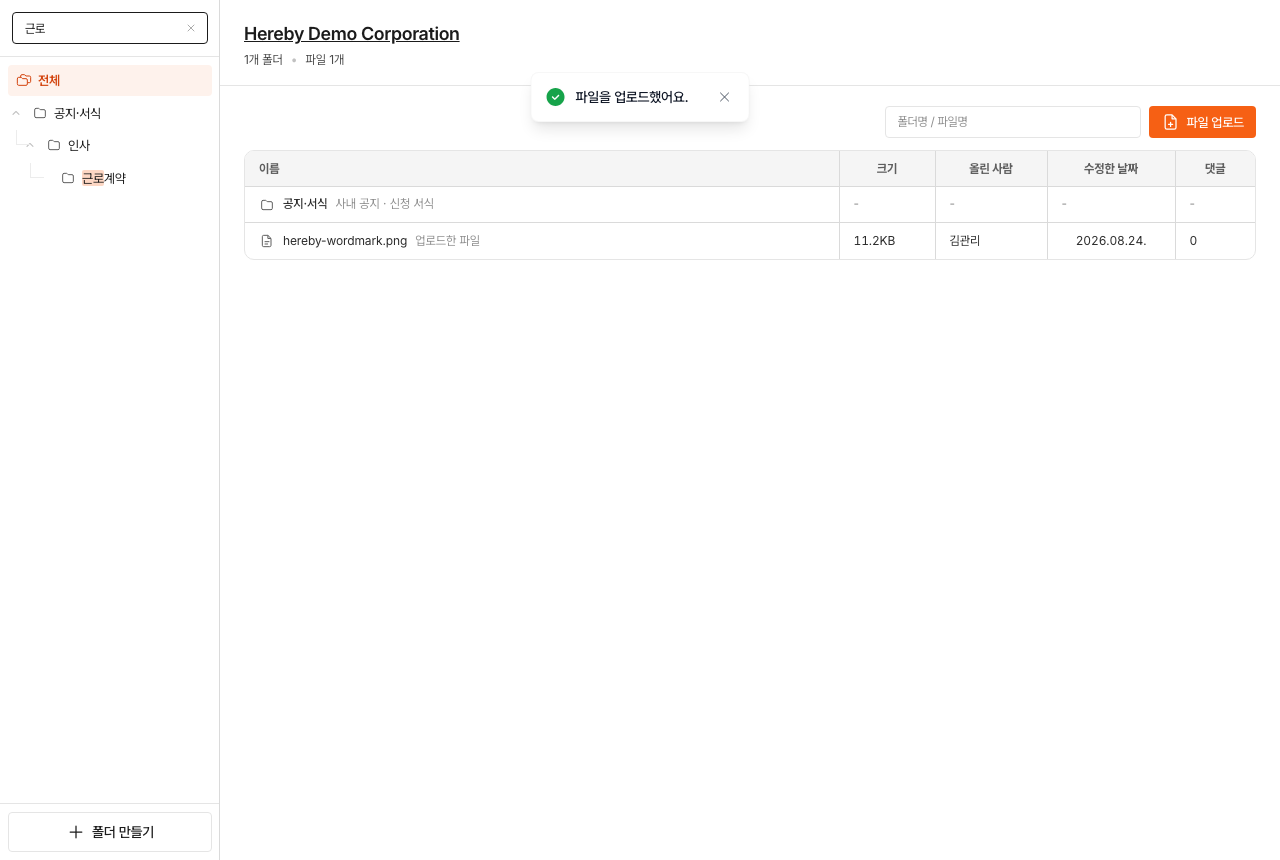Click the file icon beside hereby-wordmark.png
The image size is (1280, 860).
point(267,241)
